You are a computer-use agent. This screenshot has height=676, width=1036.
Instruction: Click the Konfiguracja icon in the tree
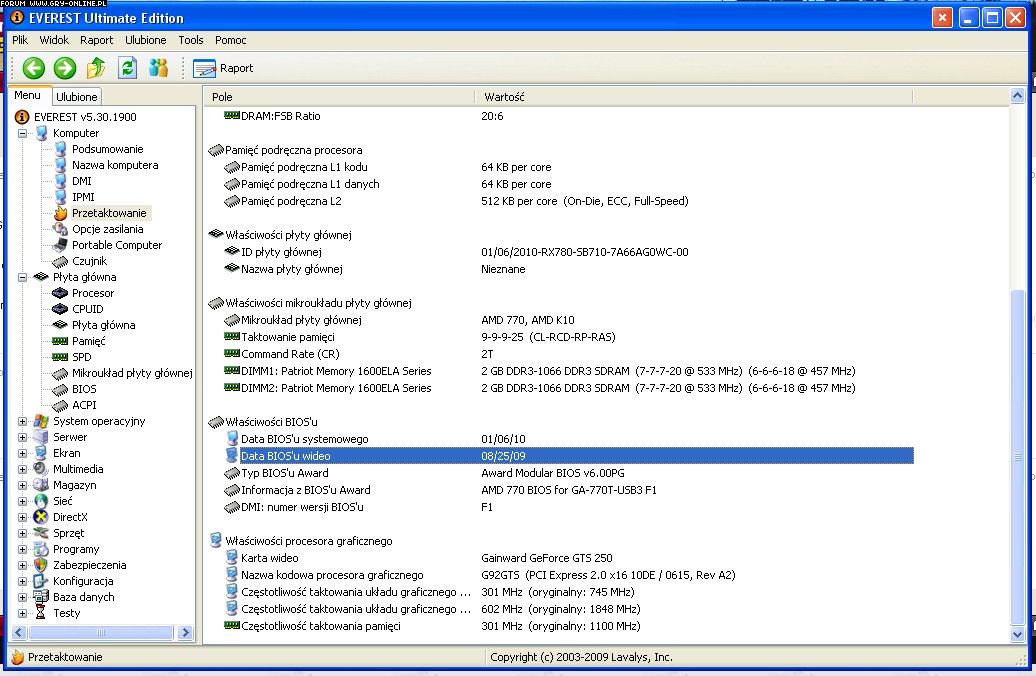41,581
